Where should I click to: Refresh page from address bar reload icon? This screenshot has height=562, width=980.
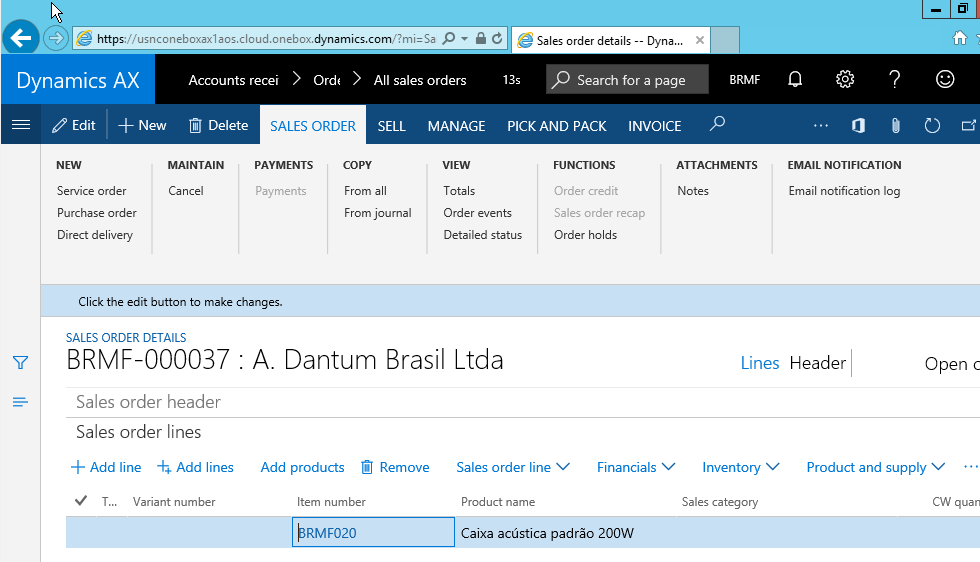(x=497, y=39)
